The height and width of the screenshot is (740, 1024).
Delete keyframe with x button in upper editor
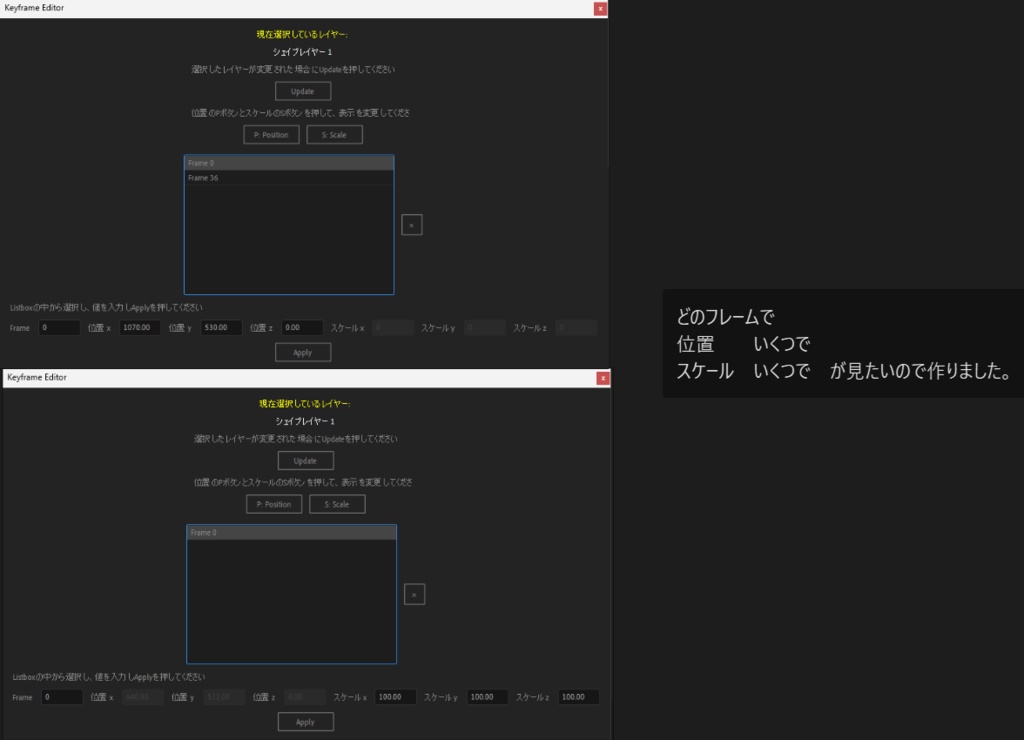[x=411, y=225]
